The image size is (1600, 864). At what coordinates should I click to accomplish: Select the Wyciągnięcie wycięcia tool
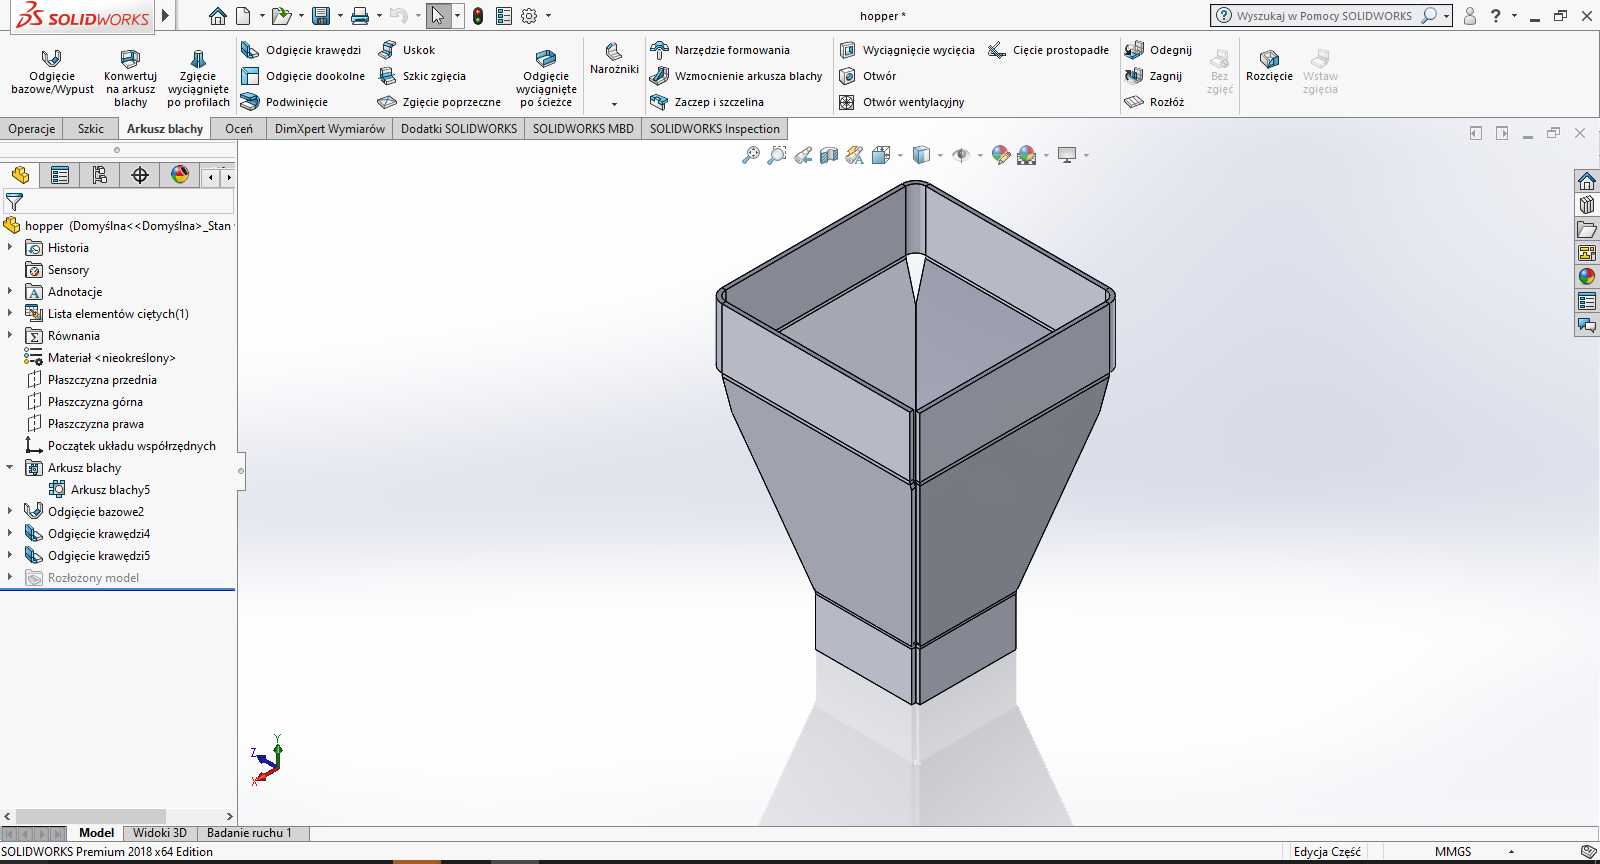click(906, 50)
